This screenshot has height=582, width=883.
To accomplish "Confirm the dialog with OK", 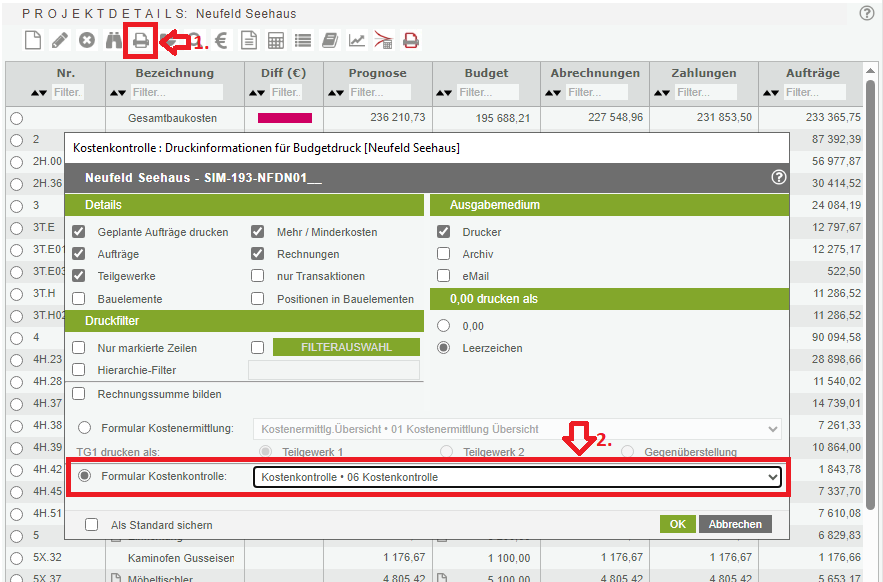I will [677, 524].
